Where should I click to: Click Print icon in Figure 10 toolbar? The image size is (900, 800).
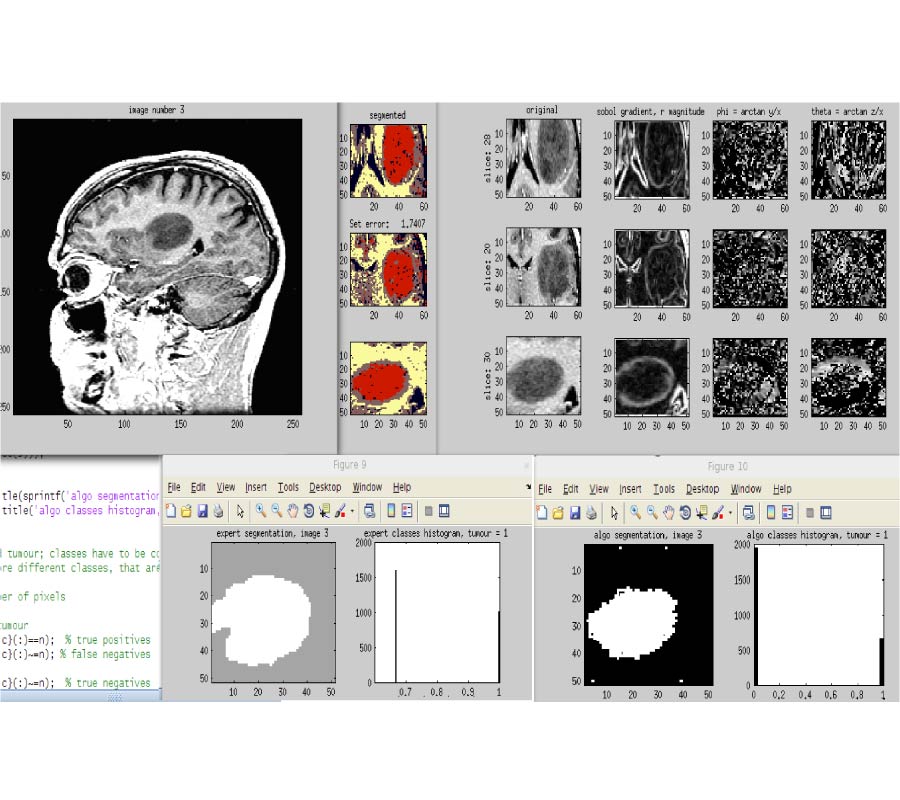point(591,511)
